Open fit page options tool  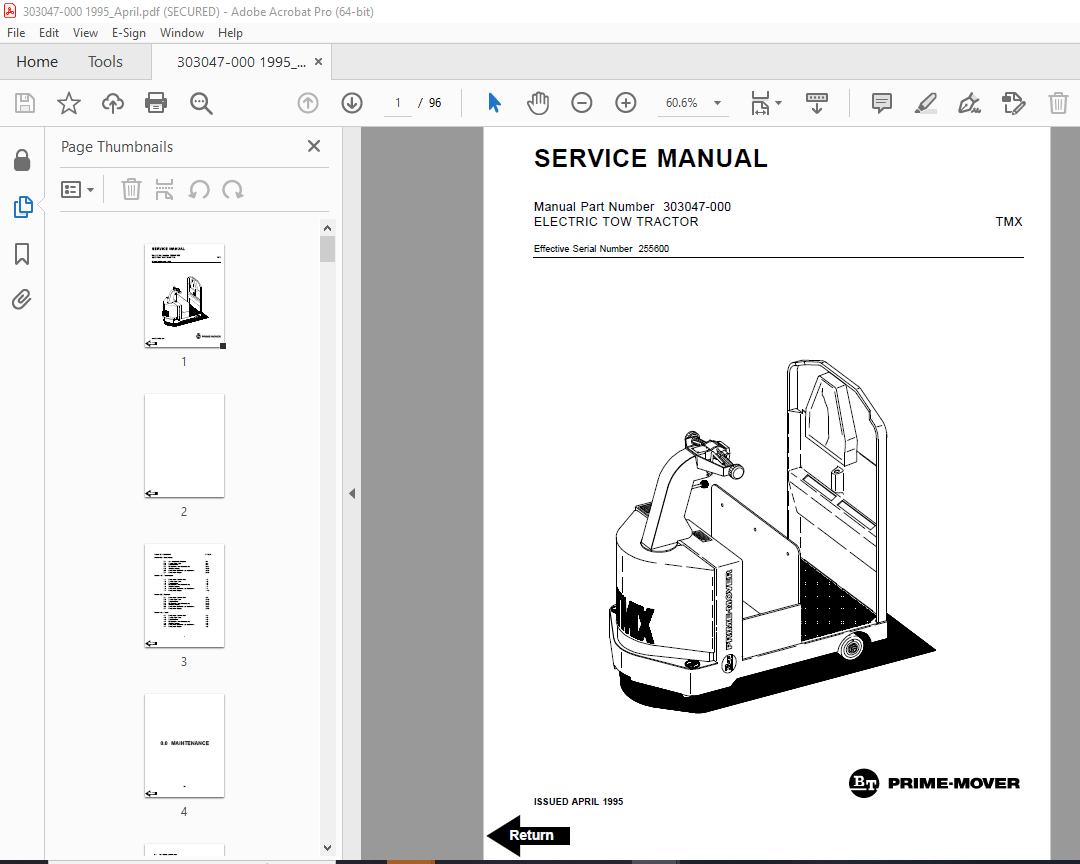click(x=766, y=103)
